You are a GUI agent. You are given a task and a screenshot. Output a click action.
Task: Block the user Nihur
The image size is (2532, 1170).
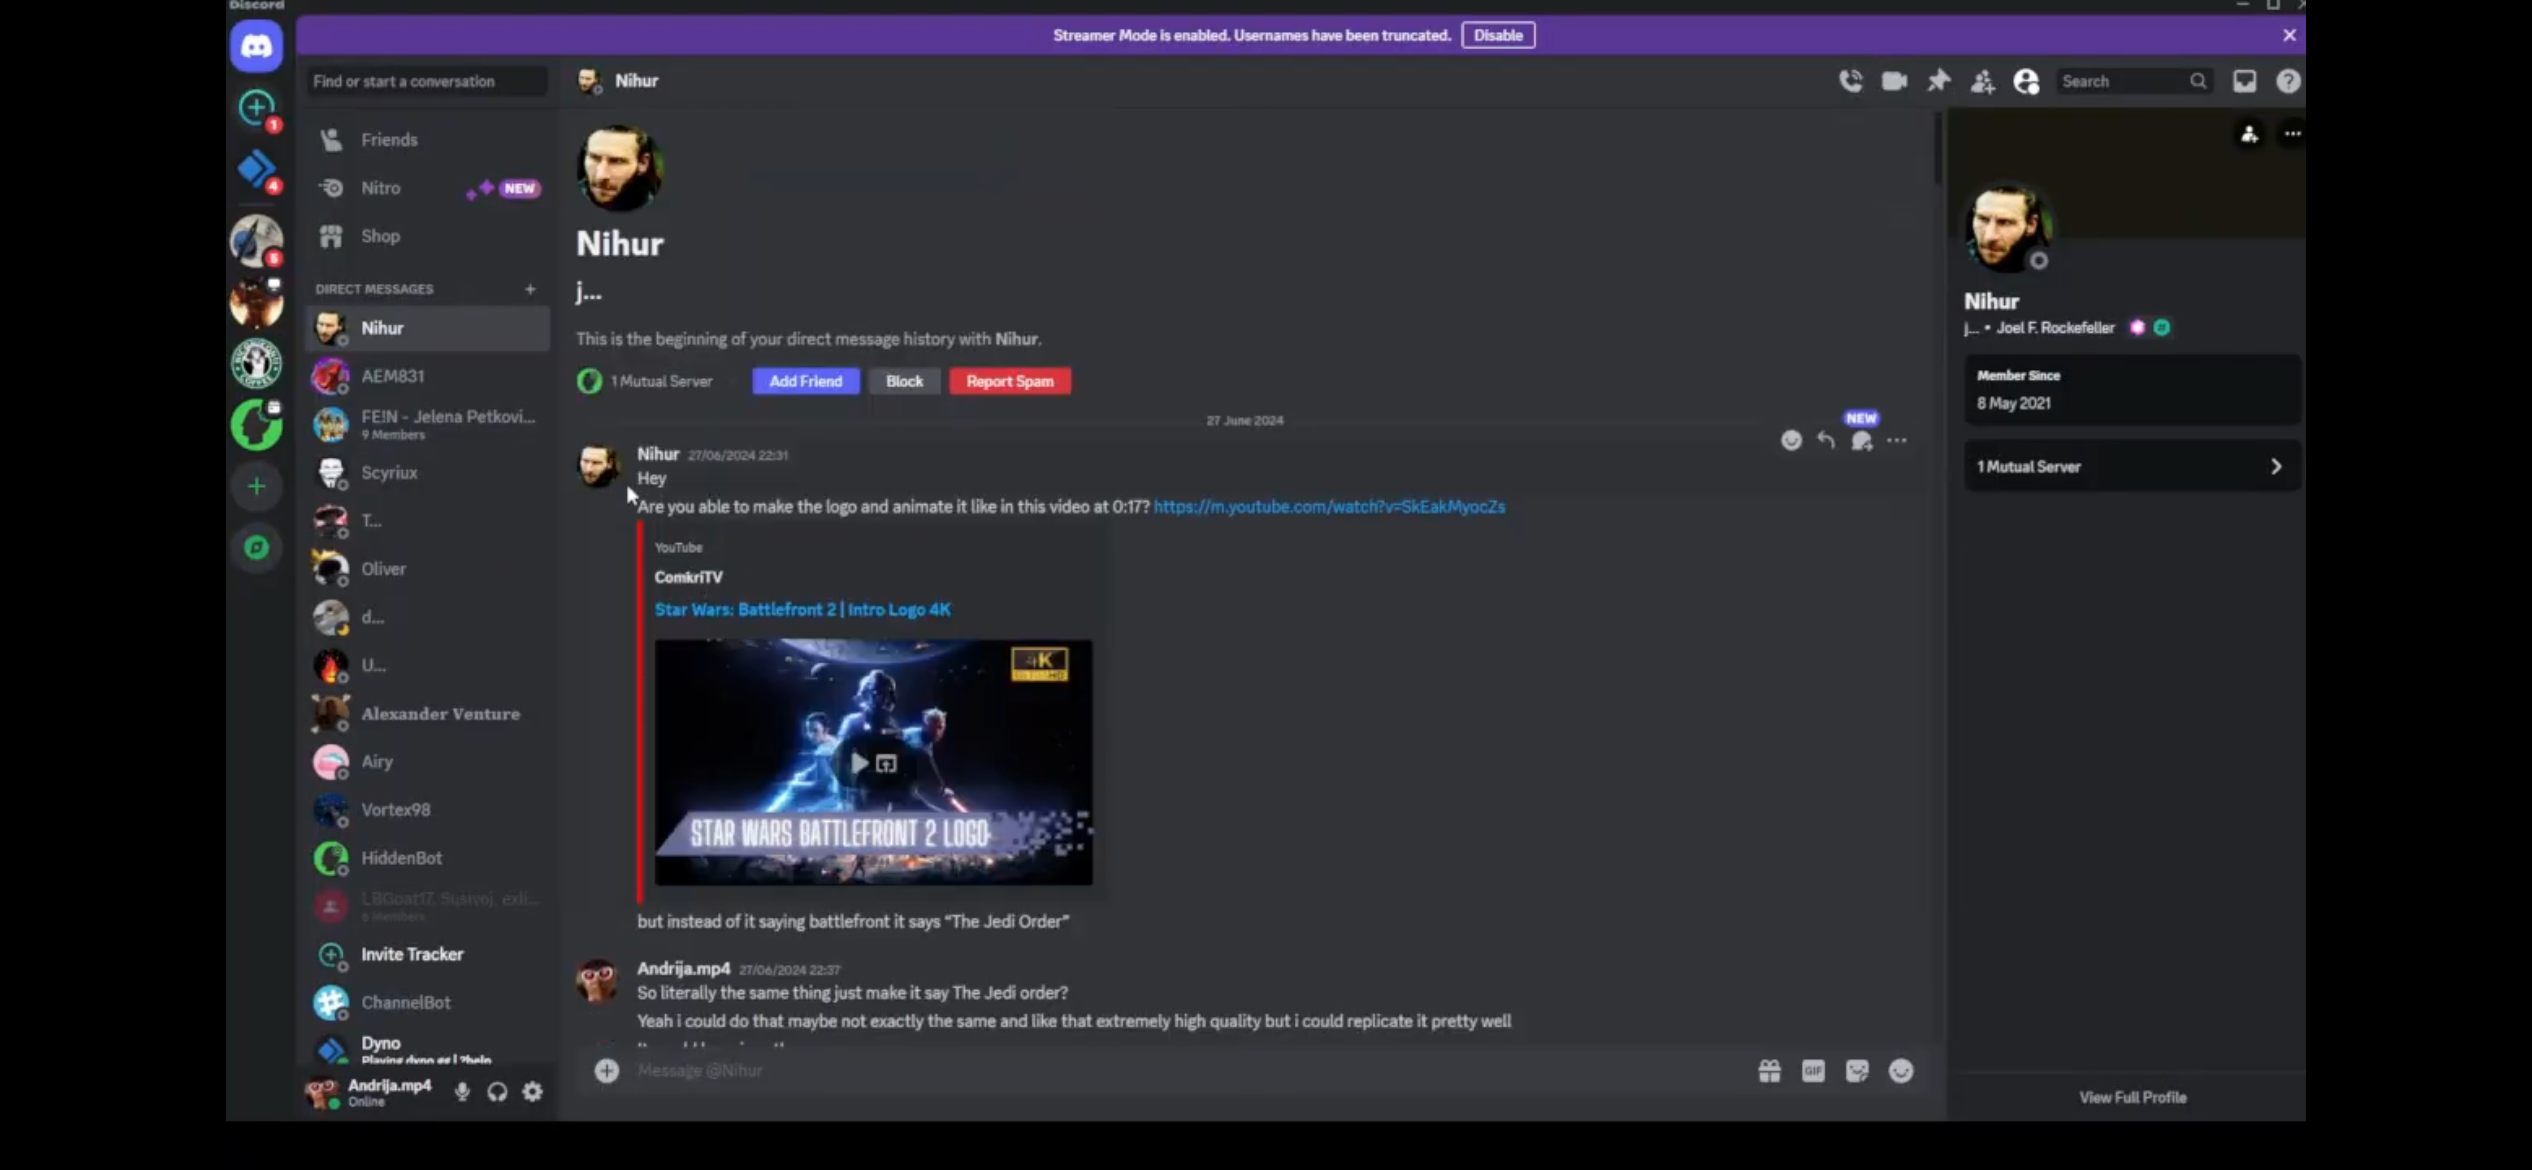pyautogui.click(x=904, y=381)
